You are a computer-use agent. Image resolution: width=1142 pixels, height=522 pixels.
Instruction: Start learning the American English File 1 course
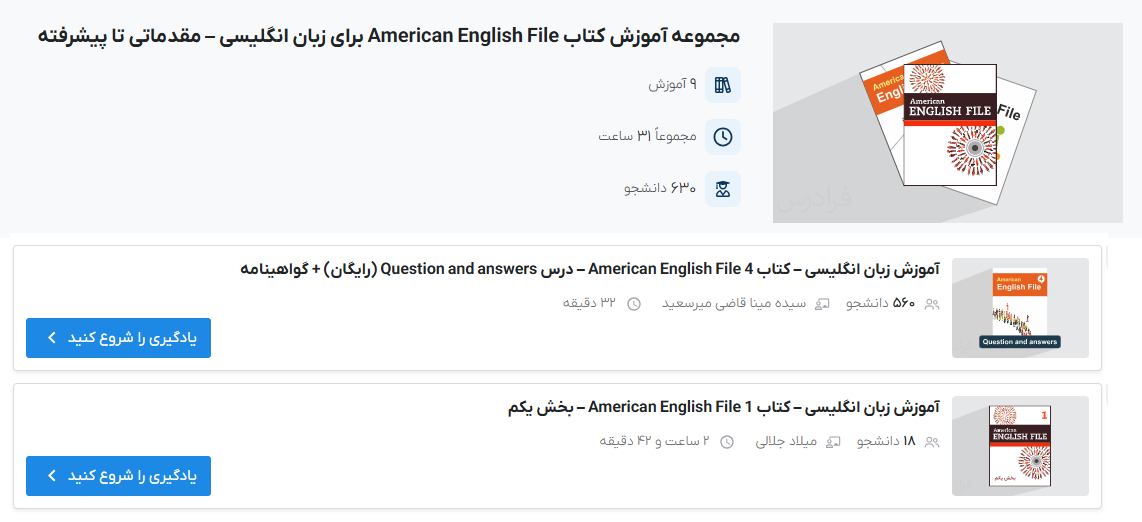[119, 476]
